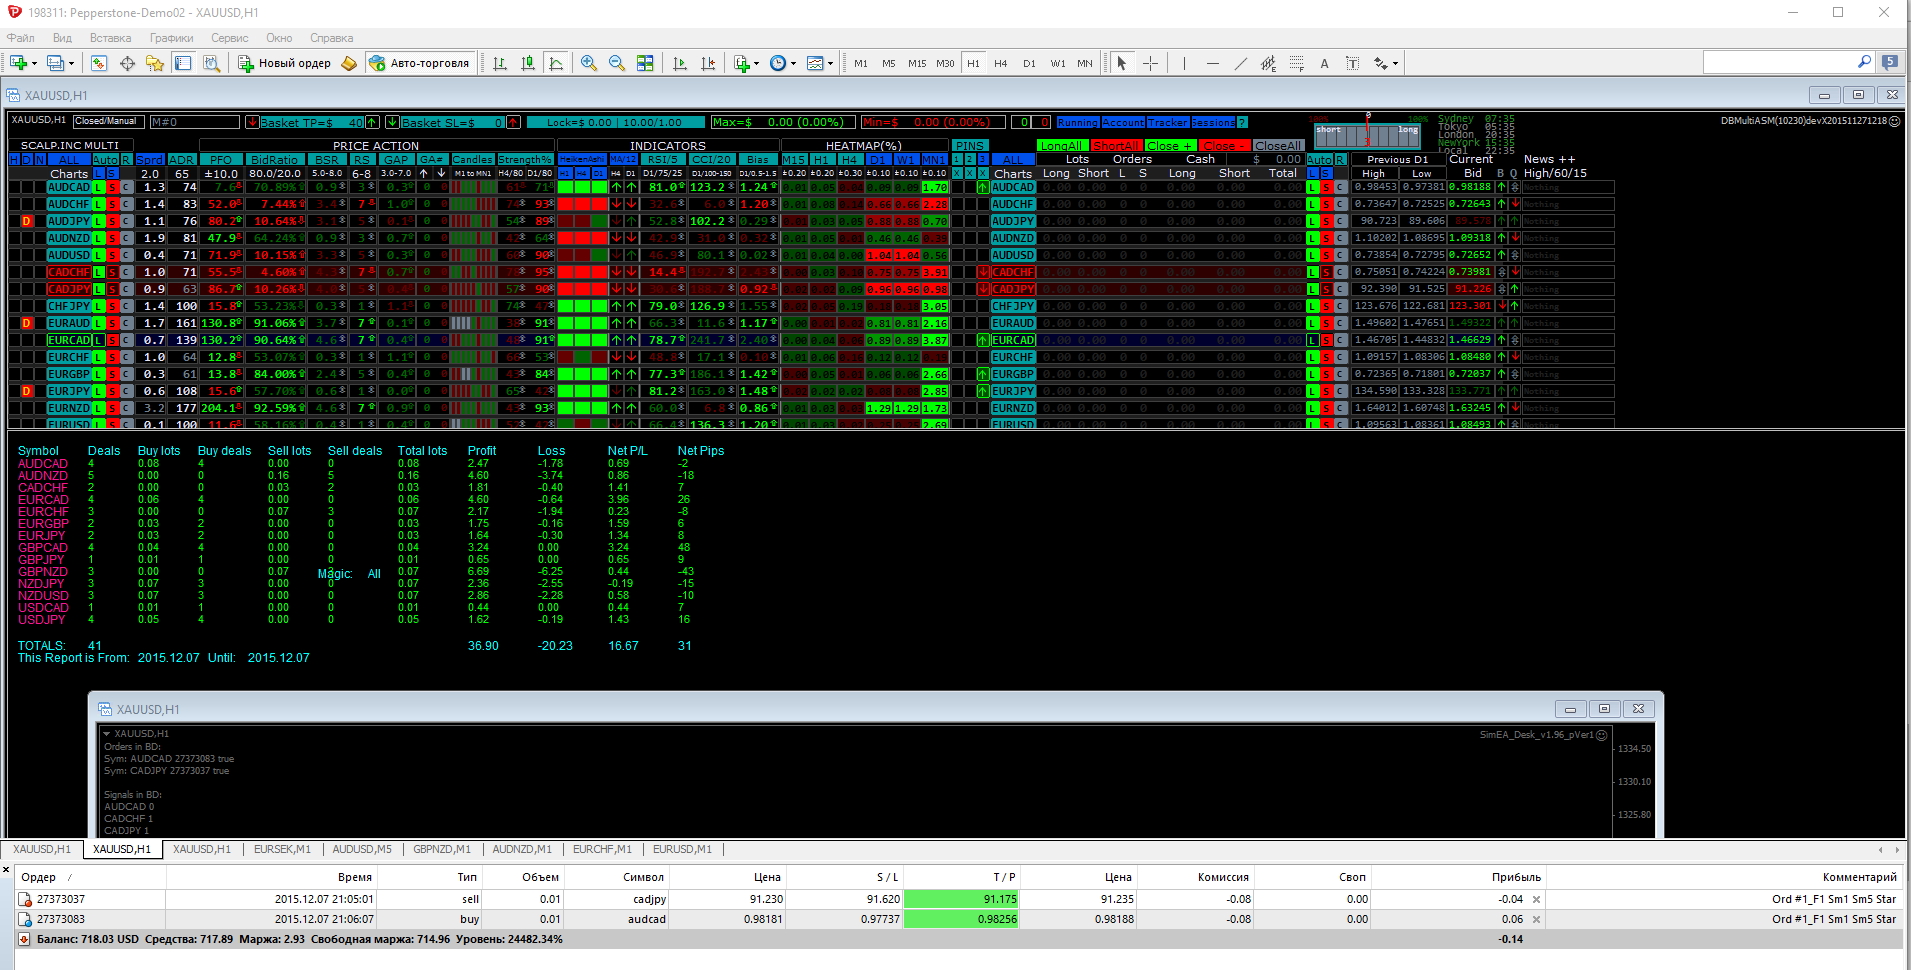This screenshot has width=1911, height=970.
Task: Toggle the M15 heatmap column header
Action: [x=794, y=159]
